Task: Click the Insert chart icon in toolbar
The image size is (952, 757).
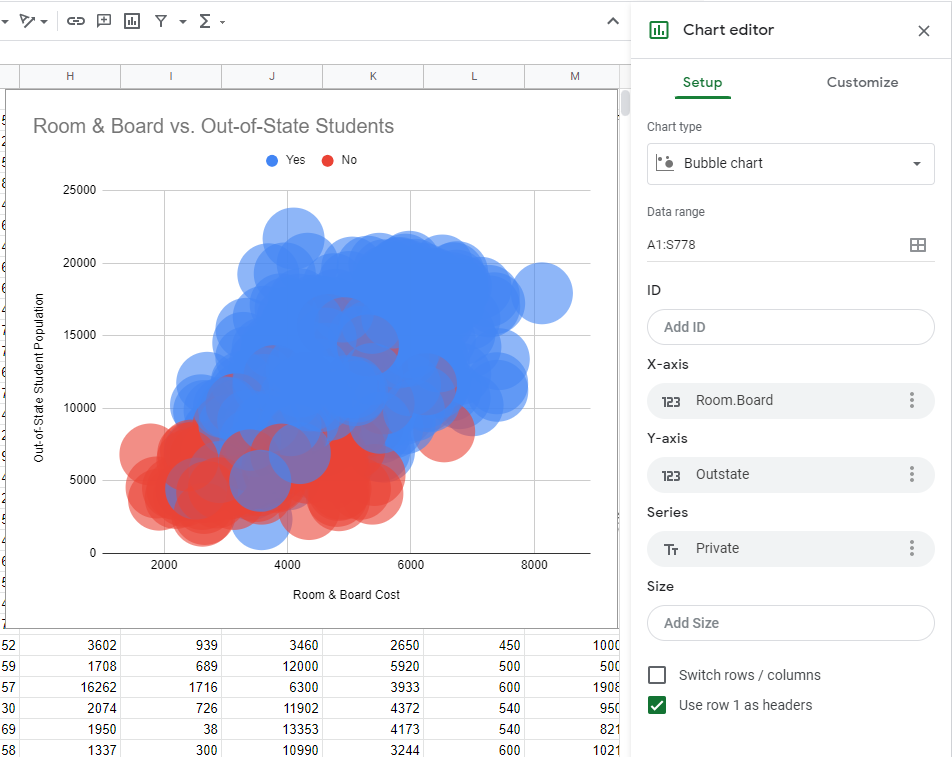Action: click(x=132, y=21)
